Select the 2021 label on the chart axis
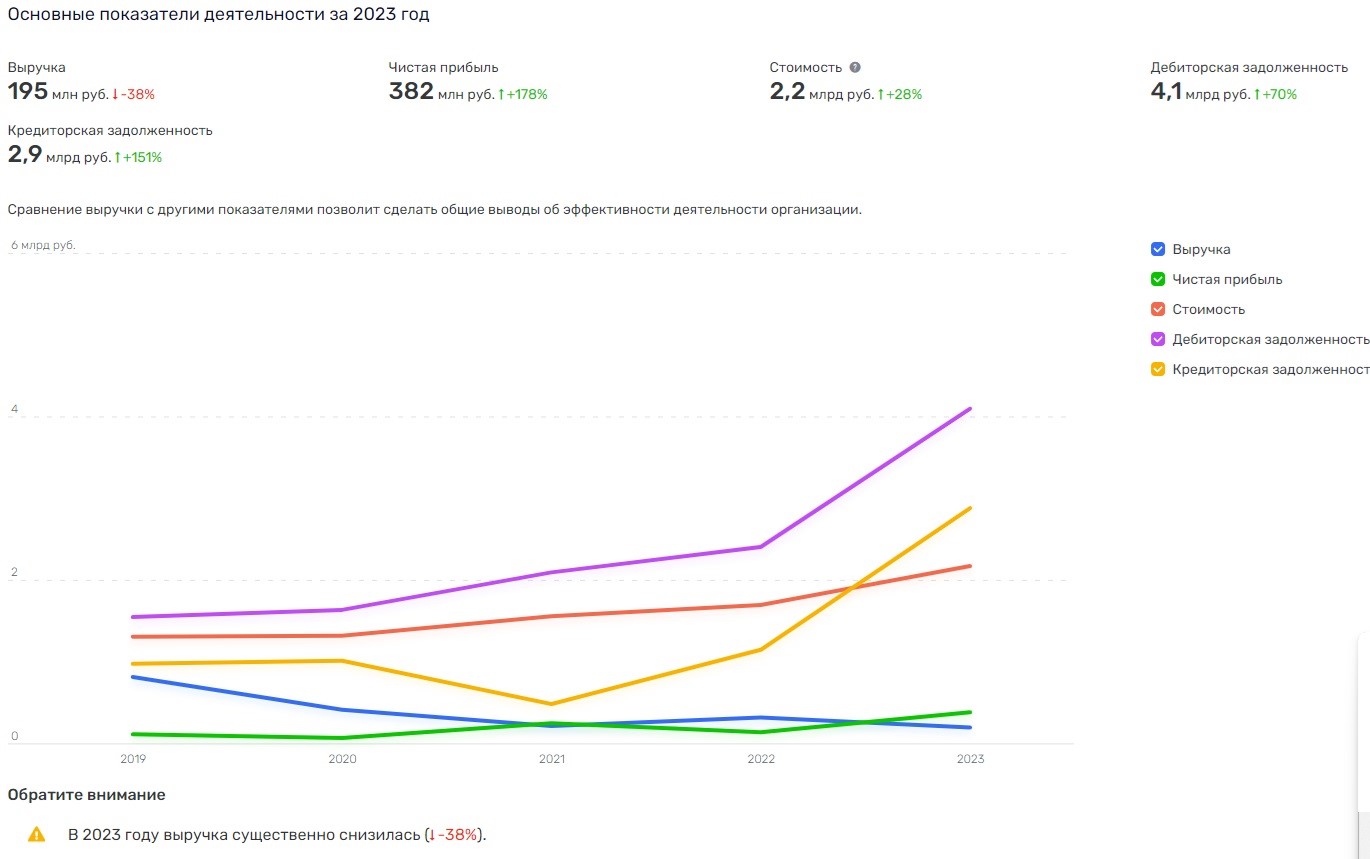1370x859 pixels. (x=551, y=759)
